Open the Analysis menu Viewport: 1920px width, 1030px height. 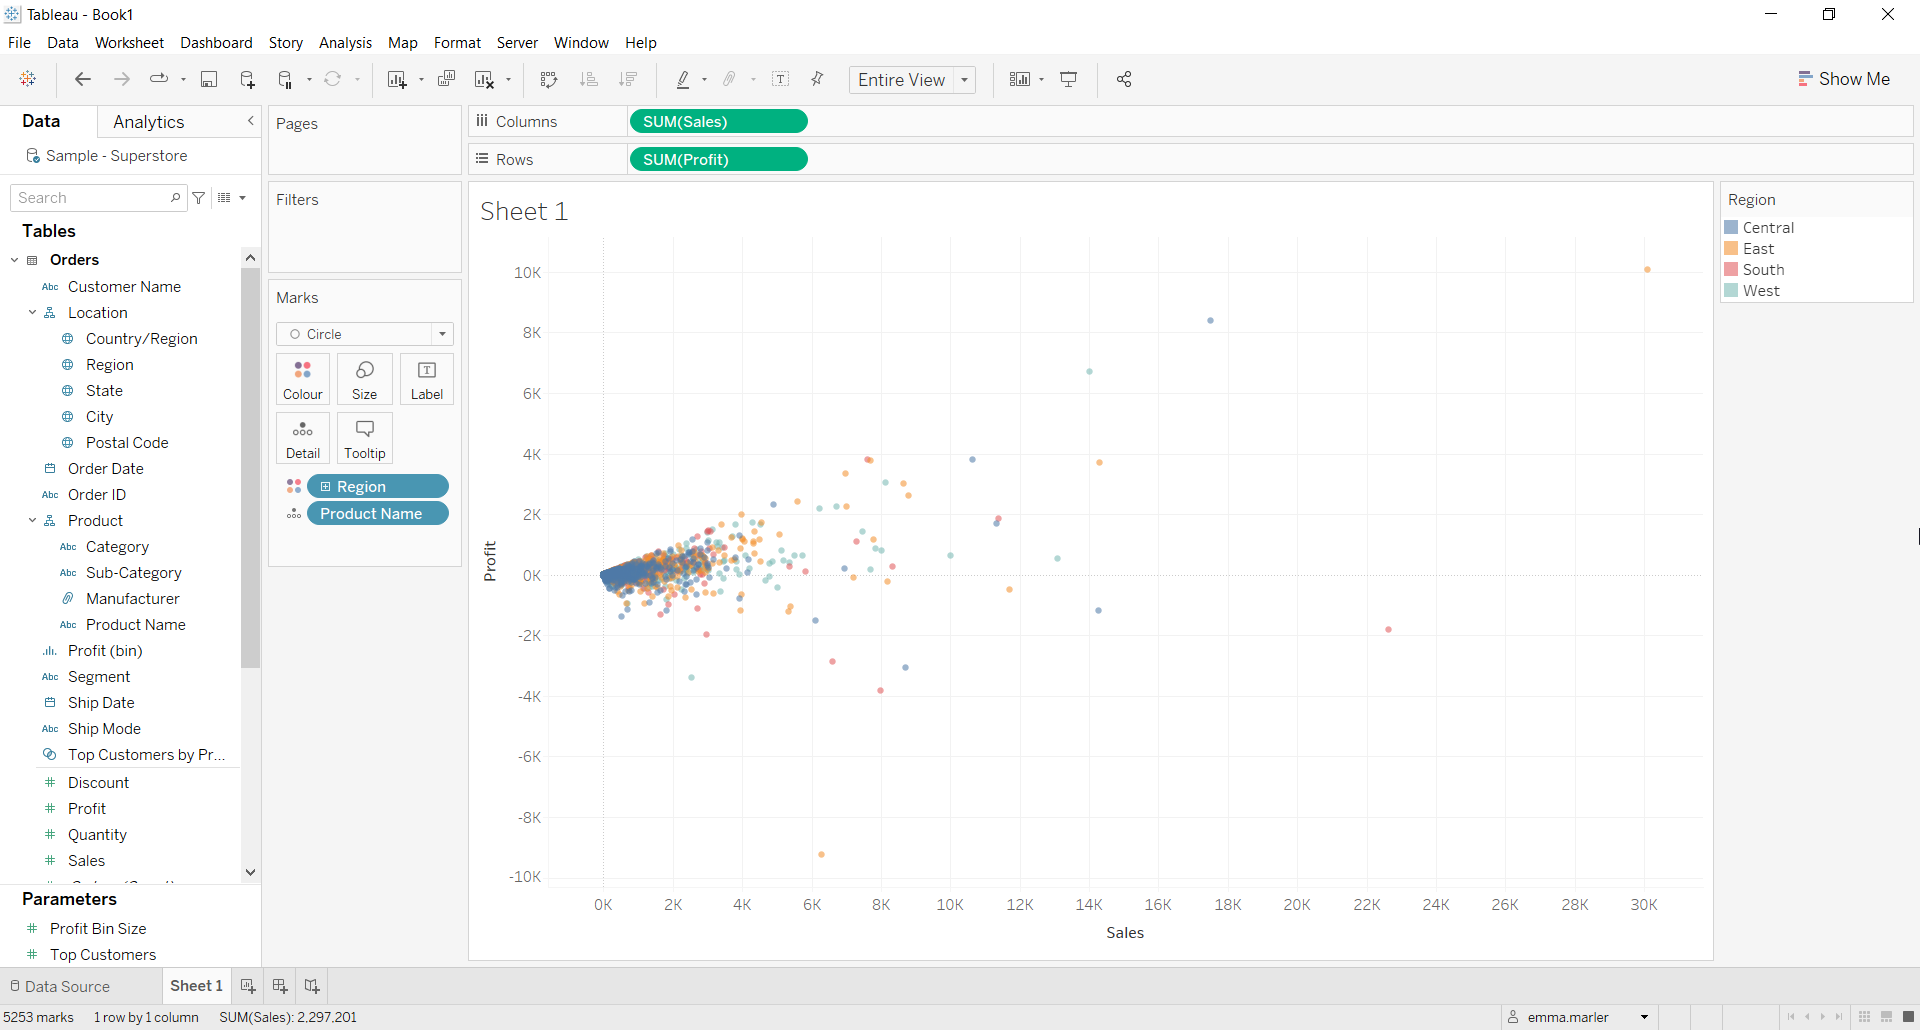tap(345, 43)
